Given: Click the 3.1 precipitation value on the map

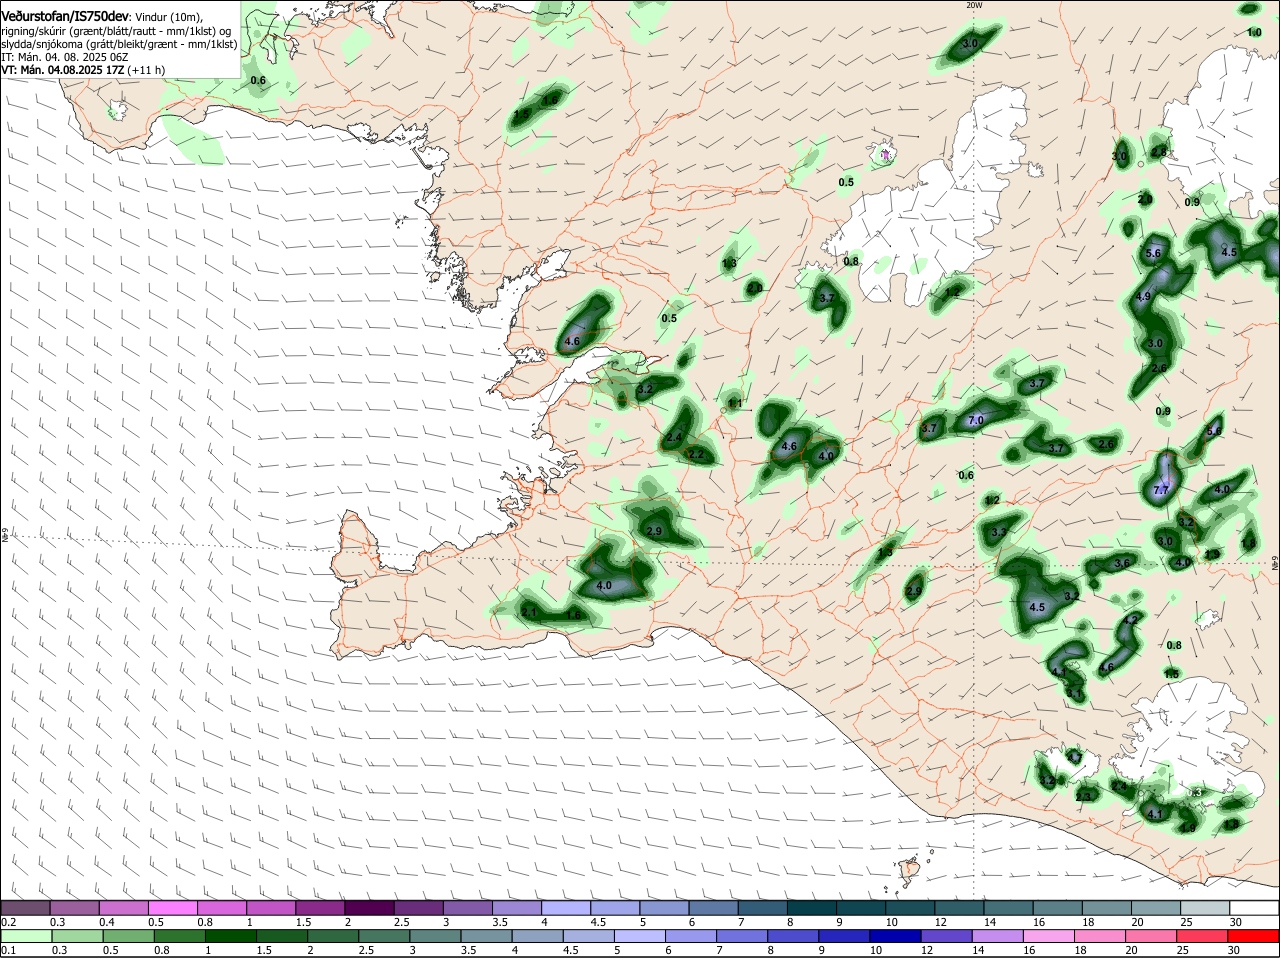Looking at the screenshot, I should point(1074,692).
